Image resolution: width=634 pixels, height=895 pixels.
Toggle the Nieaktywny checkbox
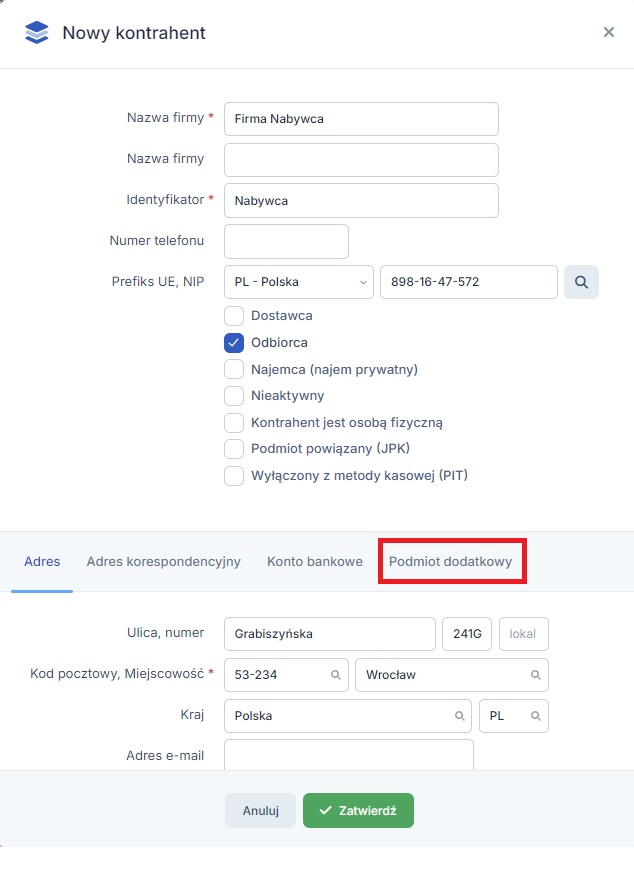point(234,396)
